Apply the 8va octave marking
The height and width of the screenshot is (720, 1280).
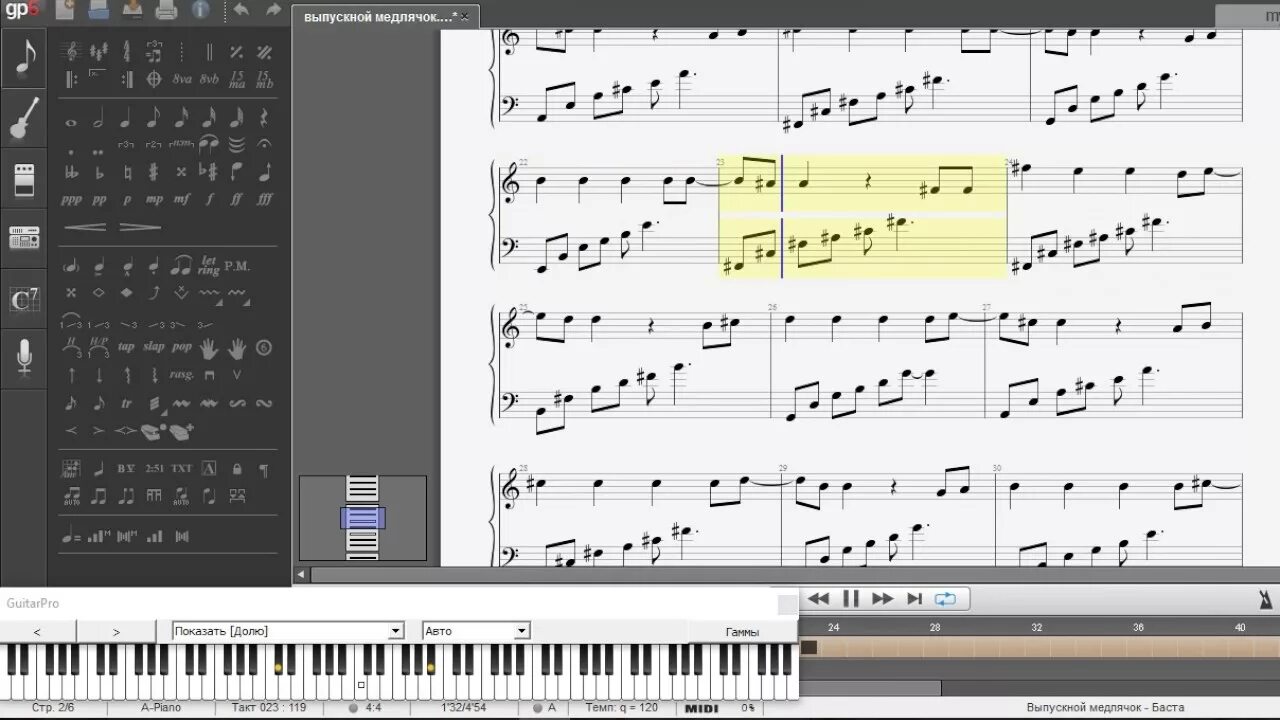[x=182, y=79]
